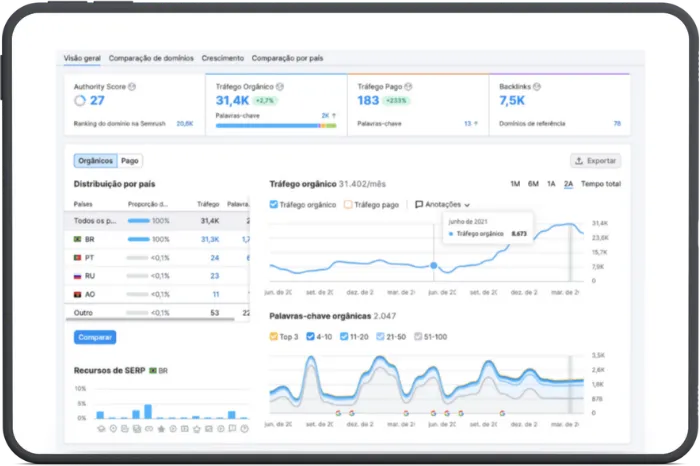Click the up arrow next to 2K keywords
Viewport: 700px width, 466px height.
tap(334, 116)
